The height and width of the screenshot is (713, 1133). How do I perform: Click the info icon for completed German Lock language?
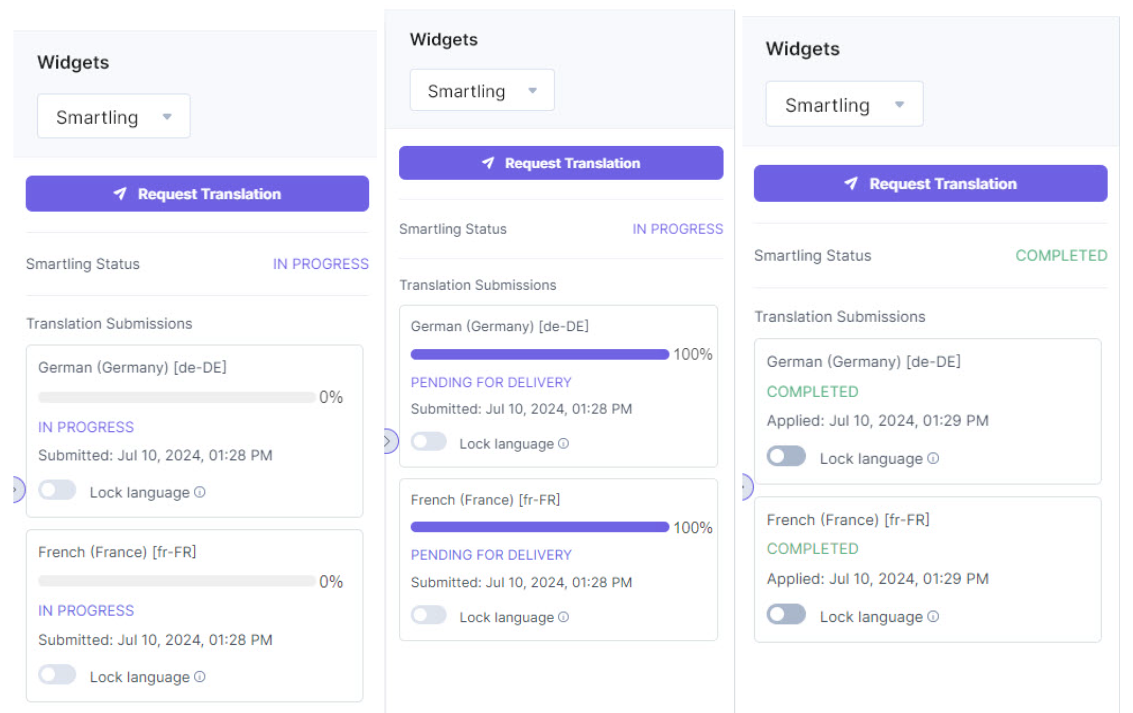[934, 458]
